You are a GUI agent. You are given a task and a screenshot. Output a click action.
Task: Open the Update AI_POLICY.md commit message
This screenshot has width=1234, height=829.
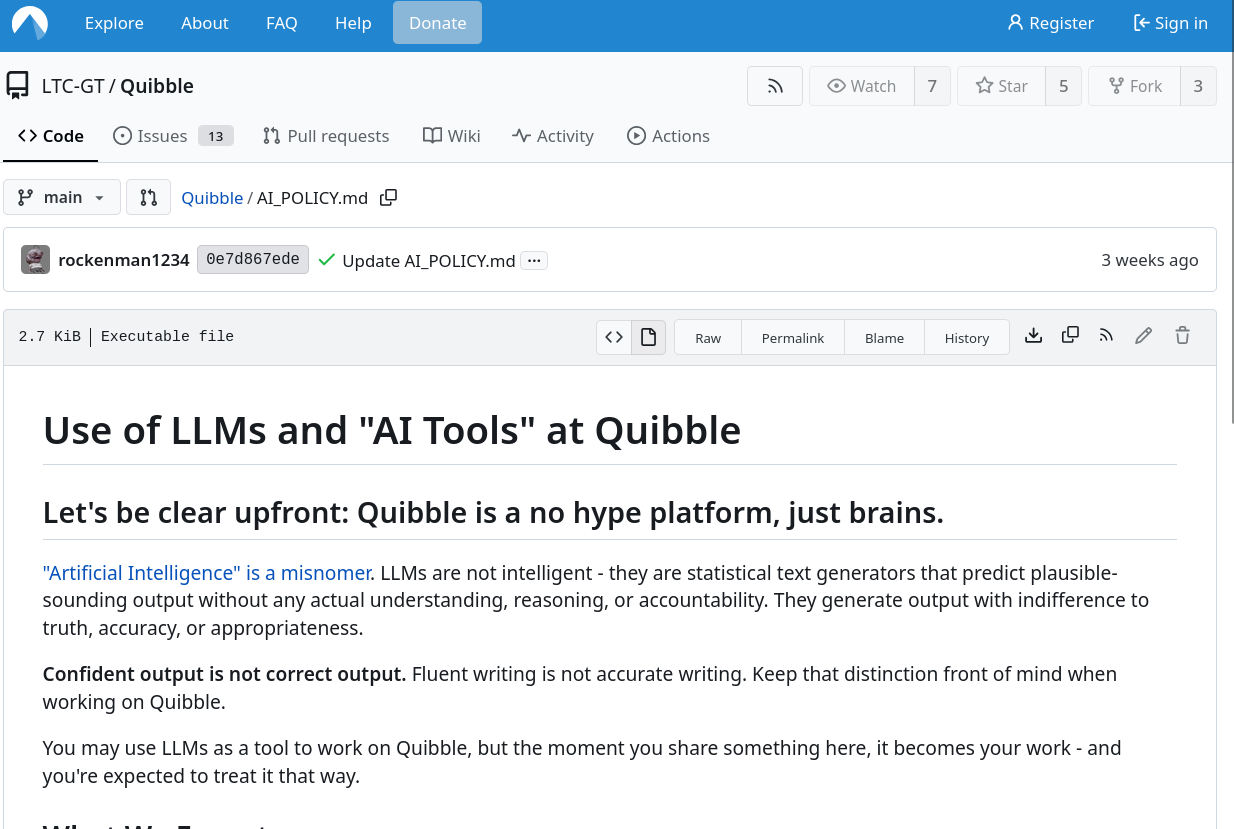429,261
